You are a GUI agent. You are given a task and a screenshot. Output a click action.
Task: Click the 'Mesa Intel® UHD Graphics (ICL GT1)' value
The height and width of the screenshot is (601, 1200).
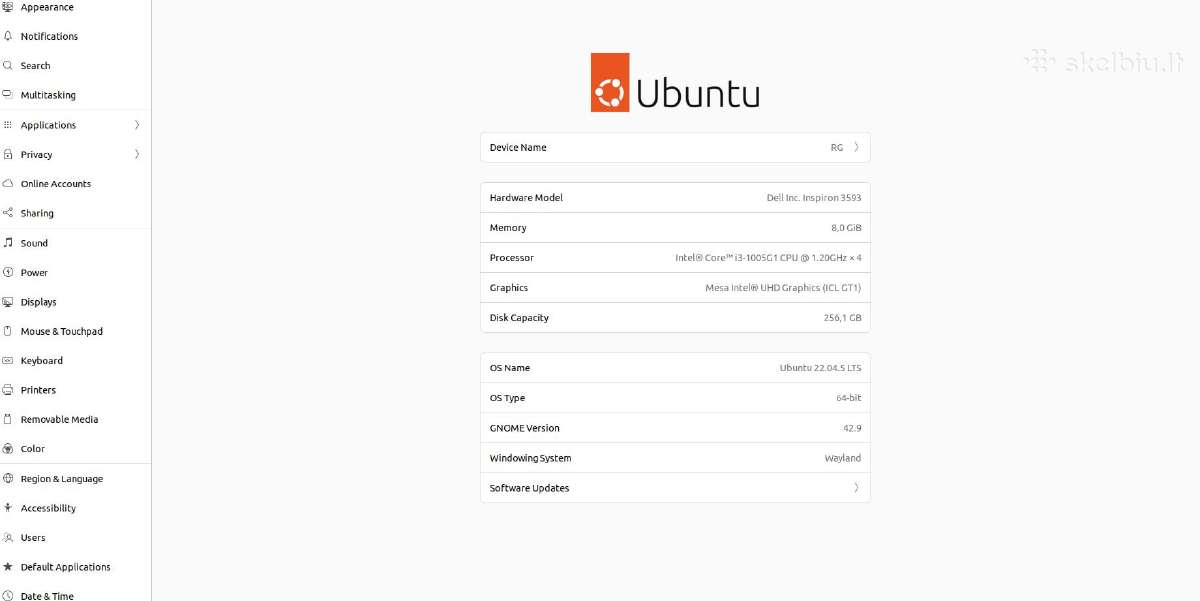tap(783, 288)
